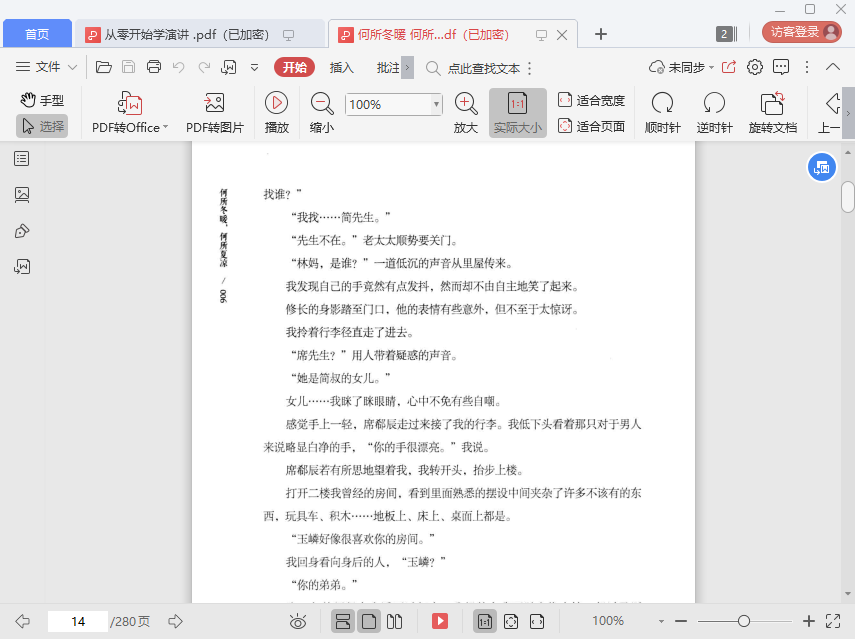Open the annotations pen panel icon
The width and height of the screenshot is (855, 639).
click(22, 231)
